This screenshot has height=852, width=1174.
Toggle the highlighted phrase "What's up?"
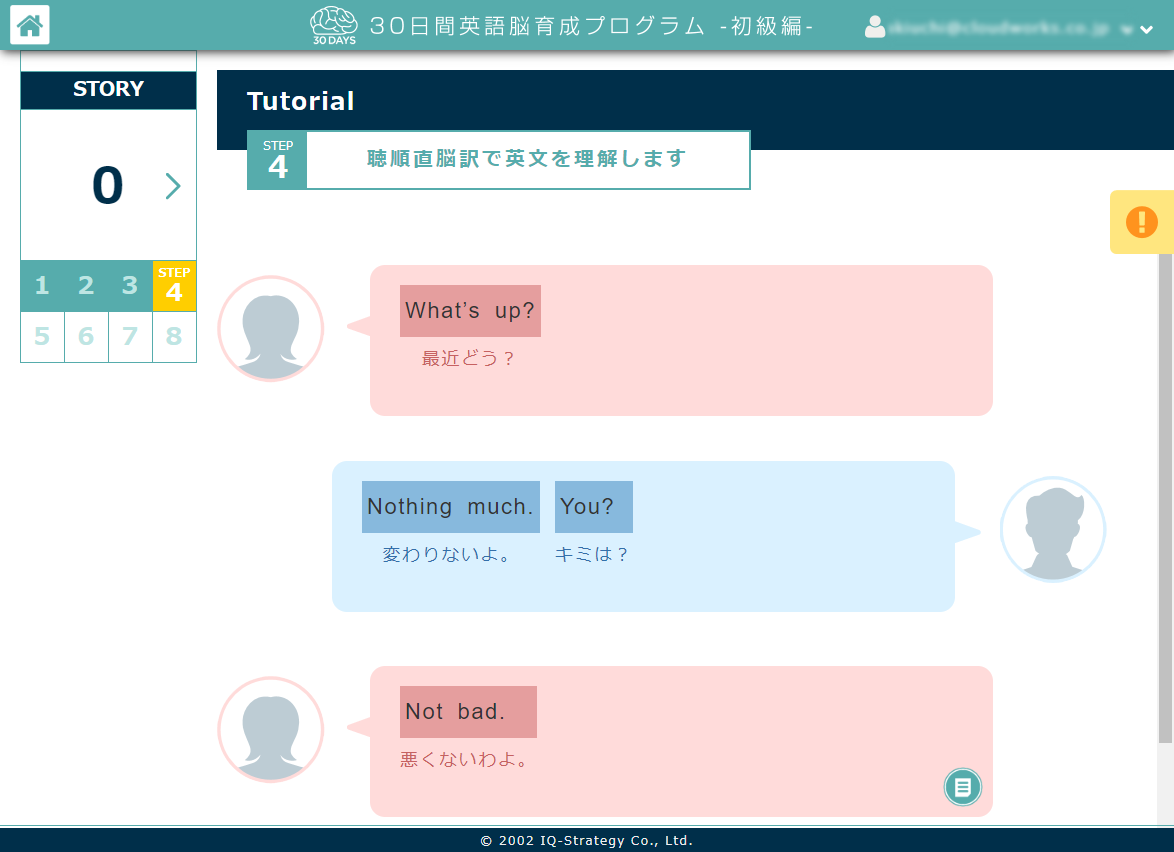click(470, 311)
